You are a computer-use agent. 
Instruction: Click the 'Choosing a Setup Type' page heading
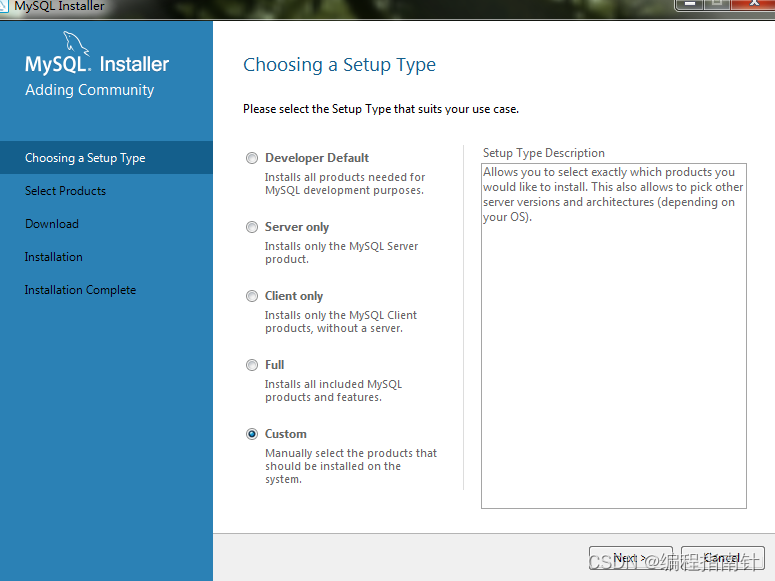click(x=340, y=65)
